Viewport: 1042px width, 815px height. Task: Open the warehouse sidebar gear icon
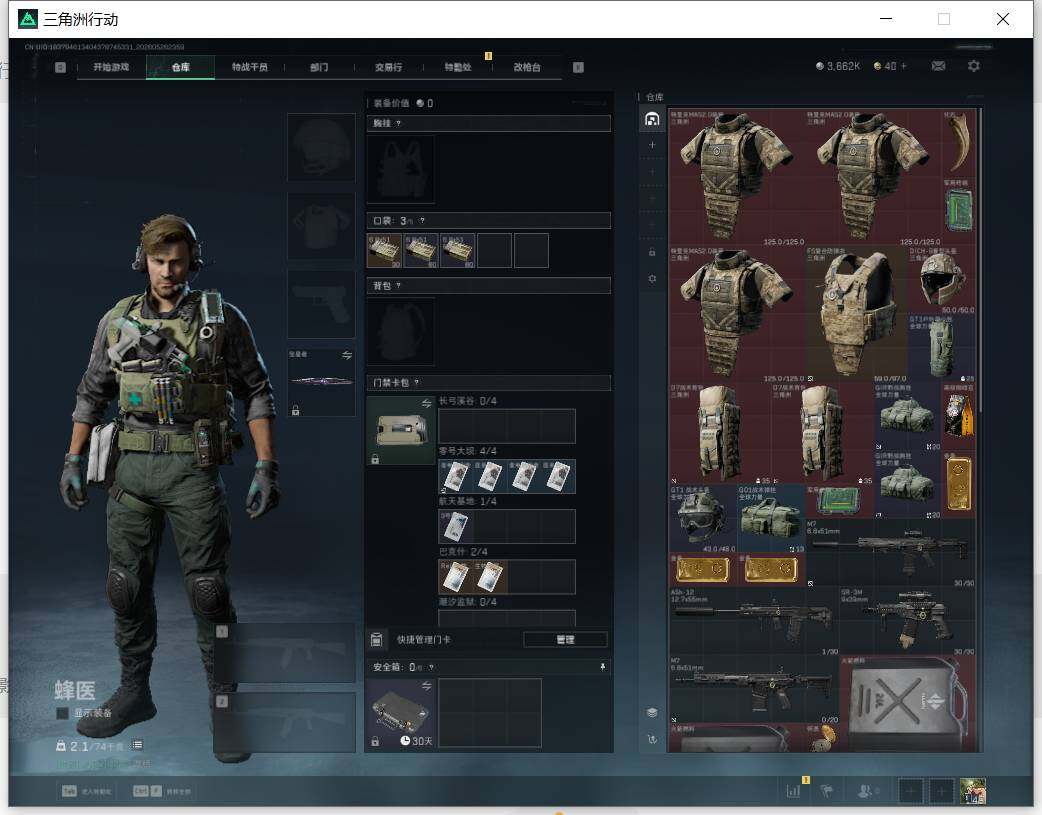[652, 279]
